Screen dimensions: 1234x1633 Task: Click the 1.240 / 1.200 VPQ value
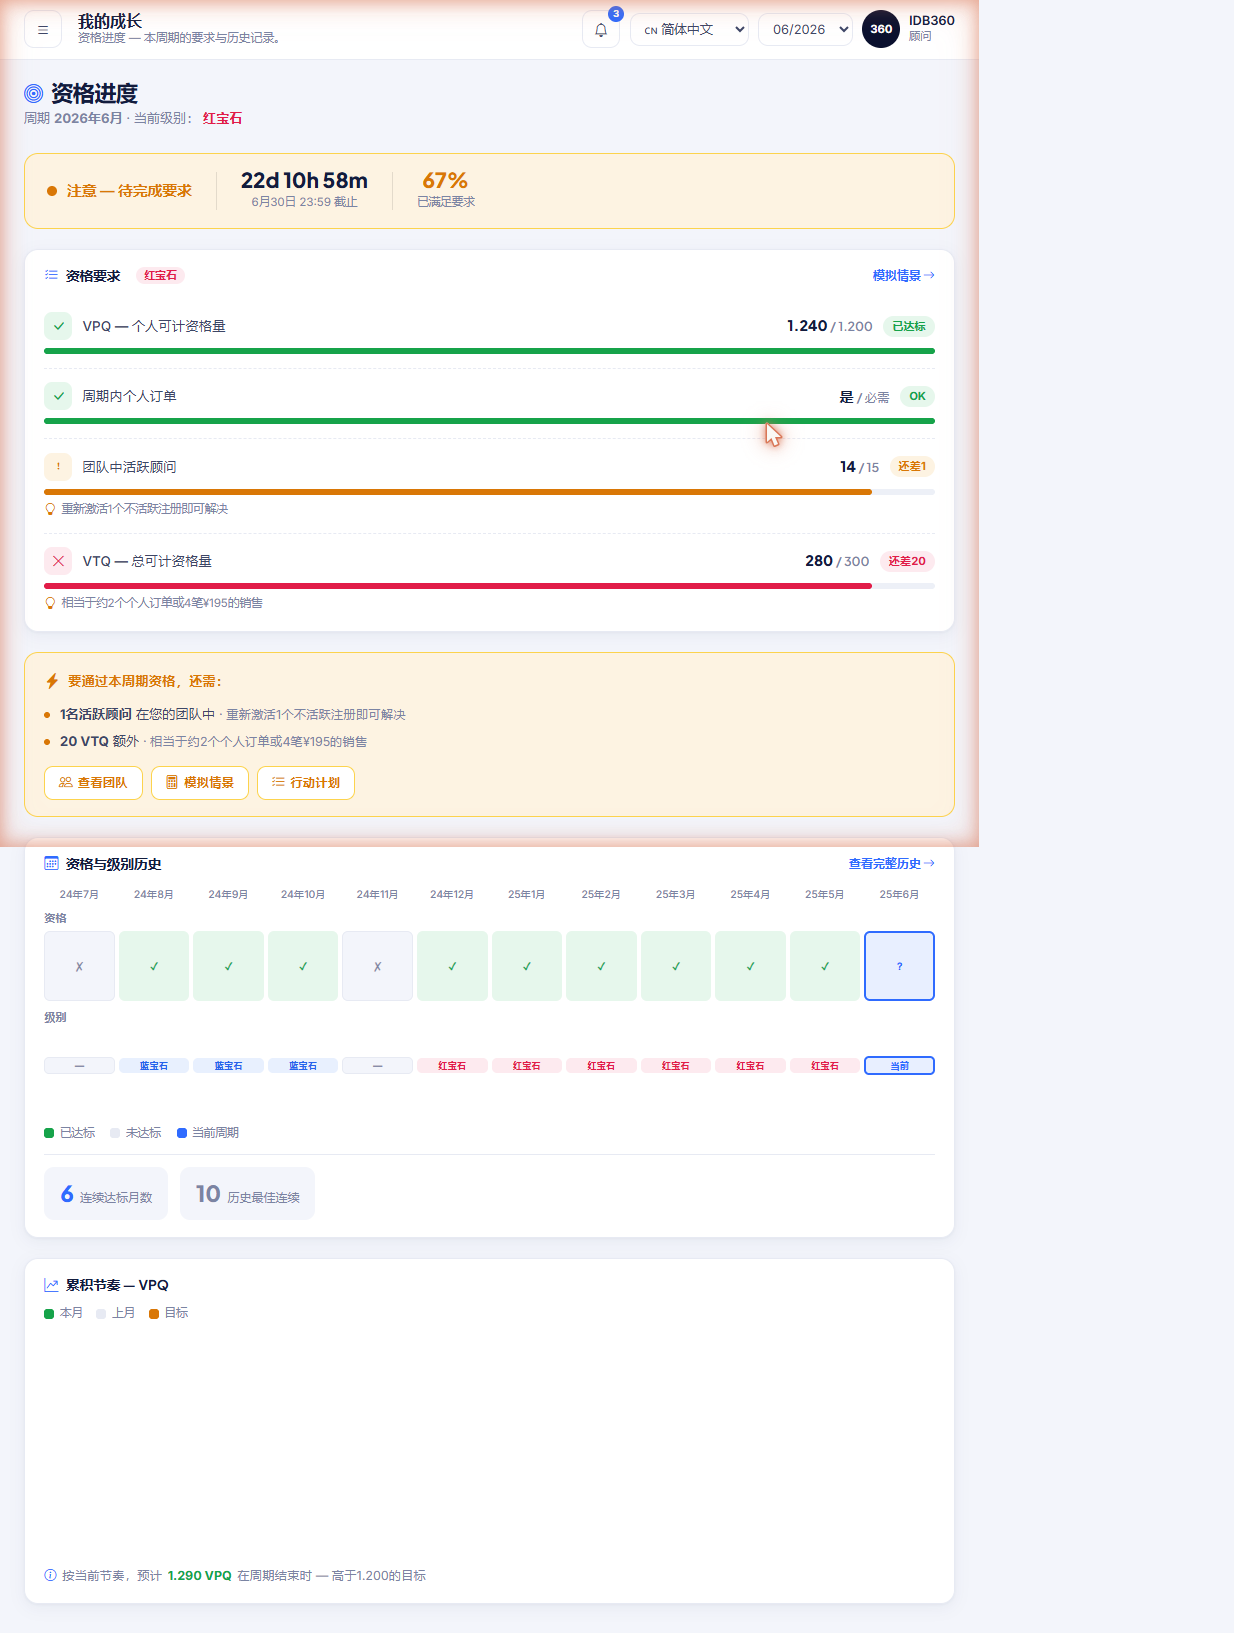pyautogui.click(x=830, y=326)
